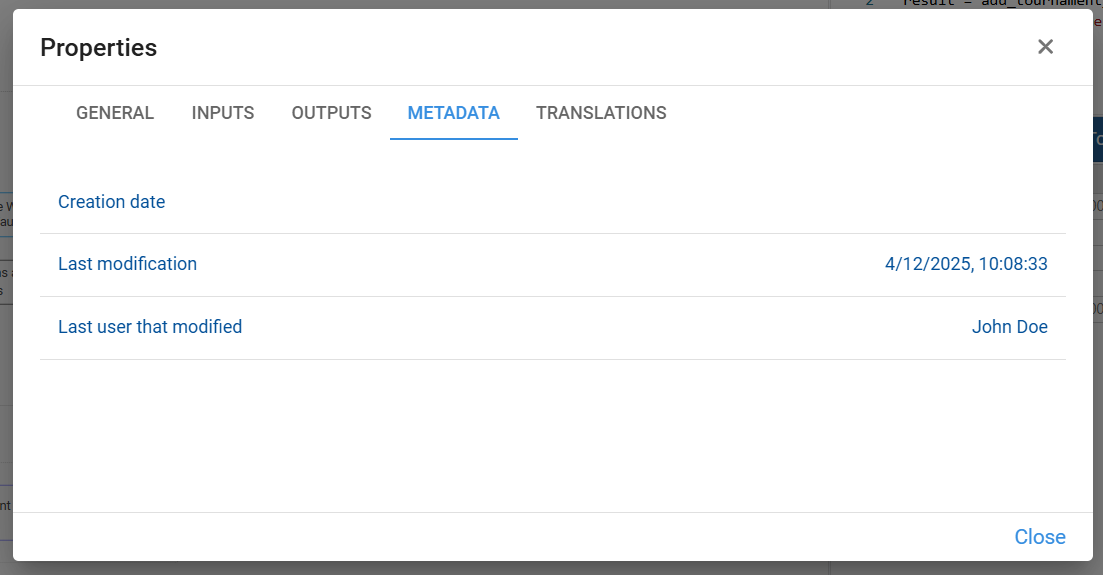Open the INPUTS tab
This screenshot has width=1103, height=575.
223,113
